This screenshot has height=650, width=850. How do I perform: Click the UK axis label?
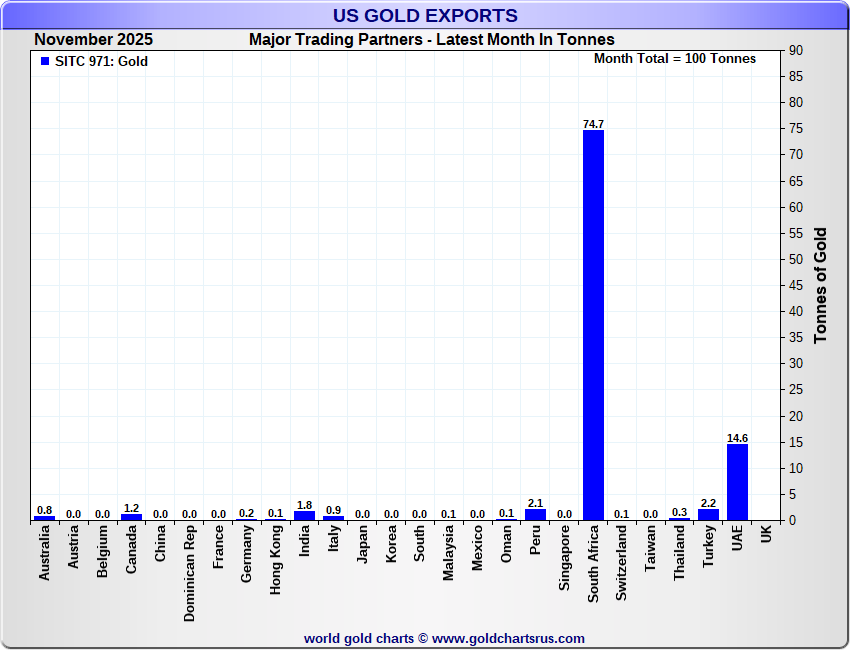766,534
